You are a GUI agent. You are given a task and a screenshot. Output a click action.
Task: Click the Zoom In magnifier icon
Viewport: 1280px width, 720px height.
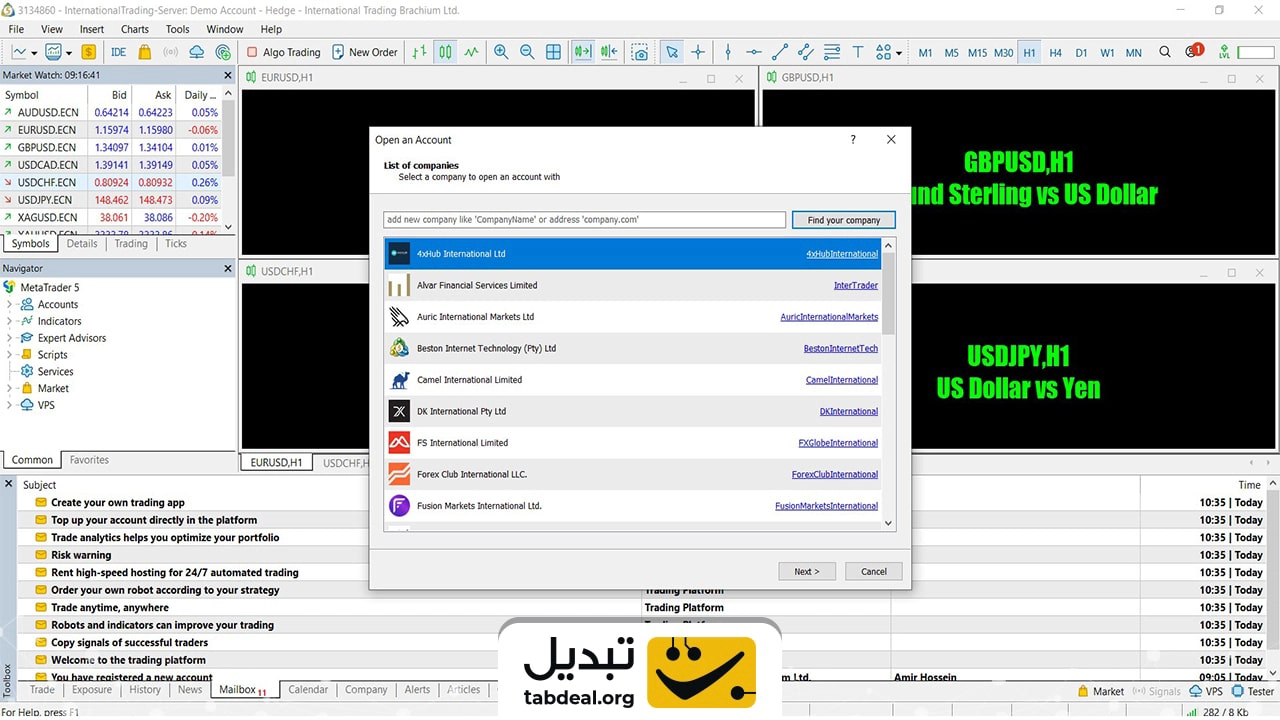tap(501, 52)
